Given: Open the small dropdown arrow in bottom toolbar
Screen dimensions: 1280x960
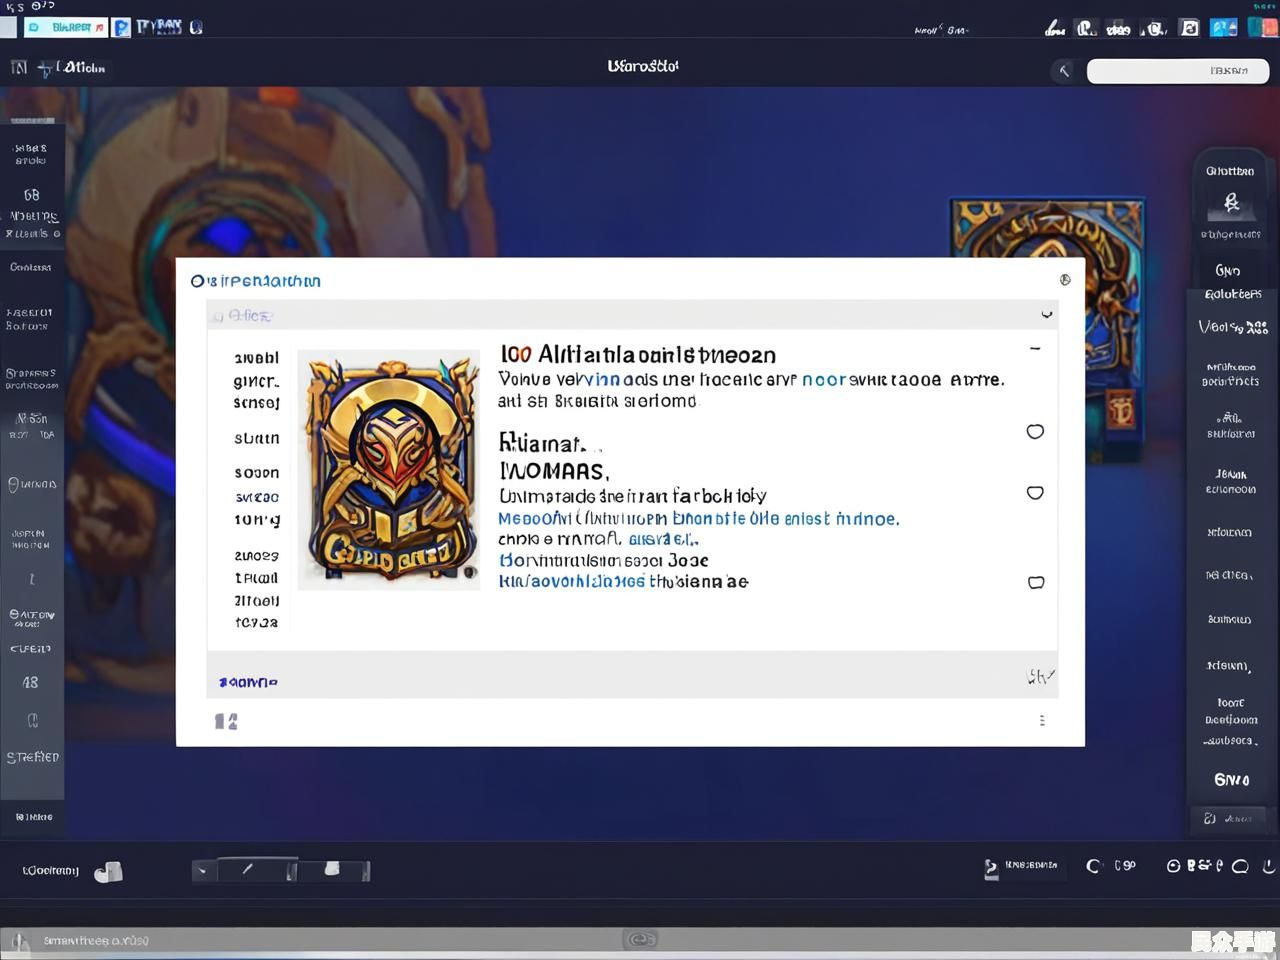Looking at the screenshot, I should pos(203,871).
